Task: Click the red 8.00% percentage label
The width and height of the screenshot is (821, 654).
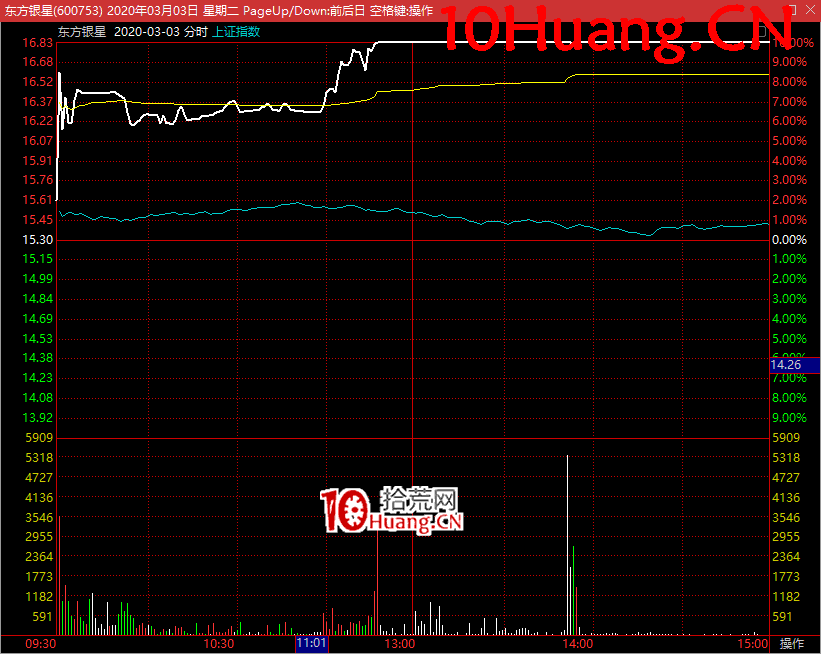Action: click(x=790, y=82)
